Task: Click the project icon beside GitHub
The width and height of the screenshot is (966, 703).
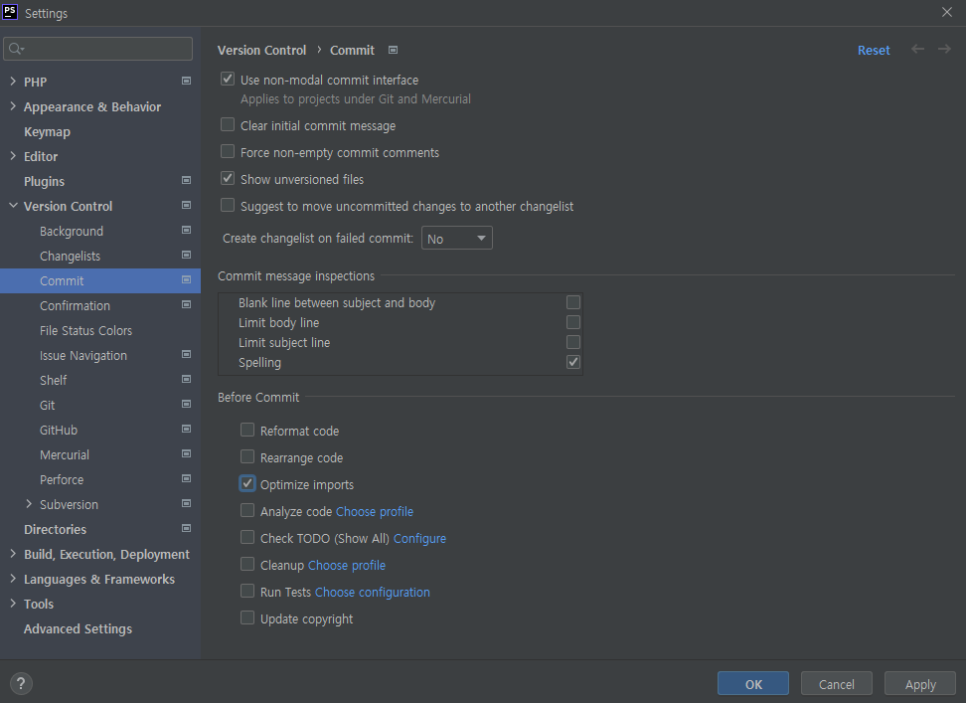Action: coord(186,429)
